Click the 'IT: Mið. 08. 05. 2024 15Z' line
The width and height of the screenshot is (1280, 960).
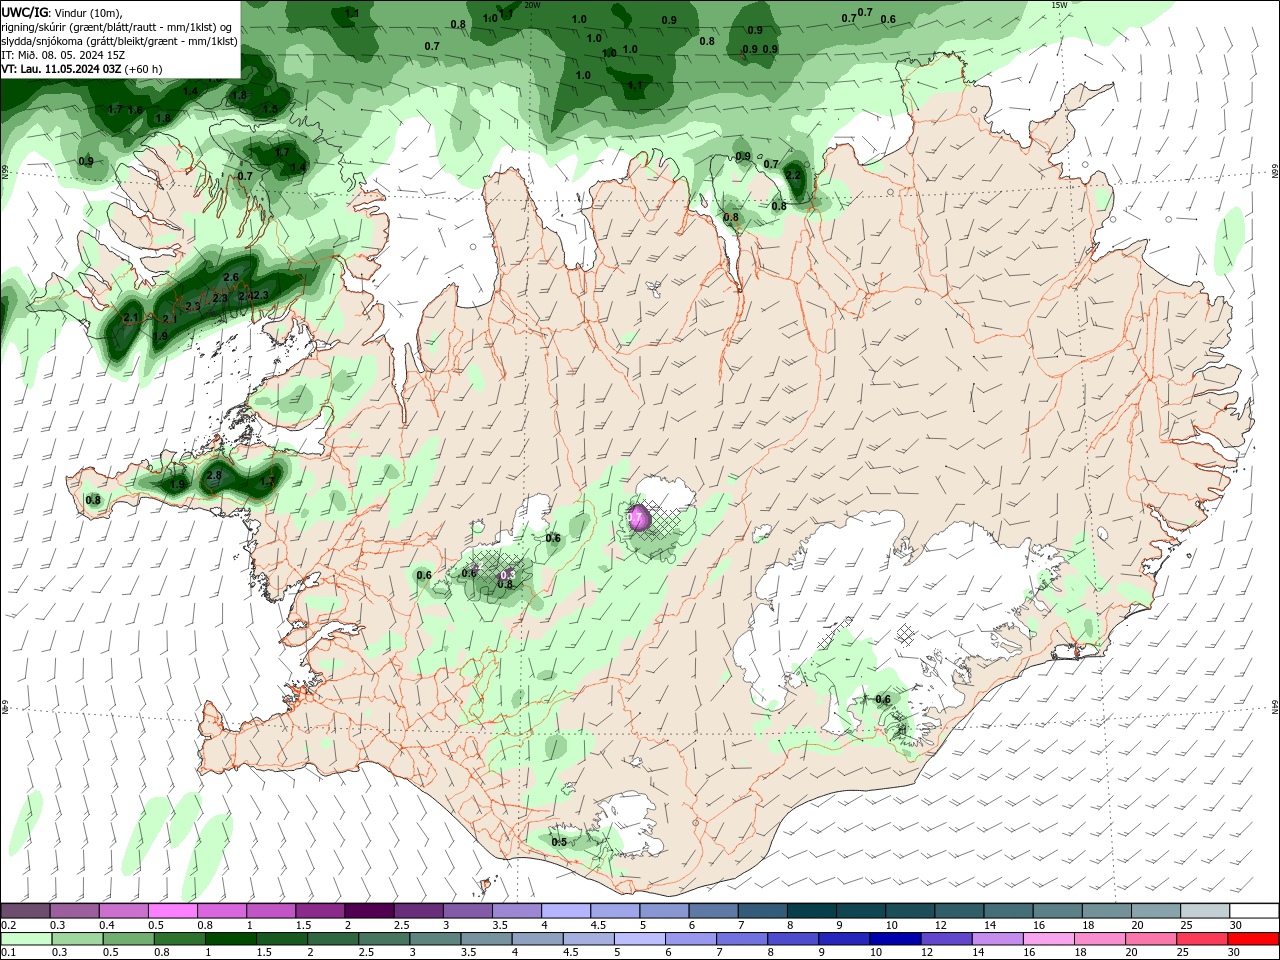[63, 55]
